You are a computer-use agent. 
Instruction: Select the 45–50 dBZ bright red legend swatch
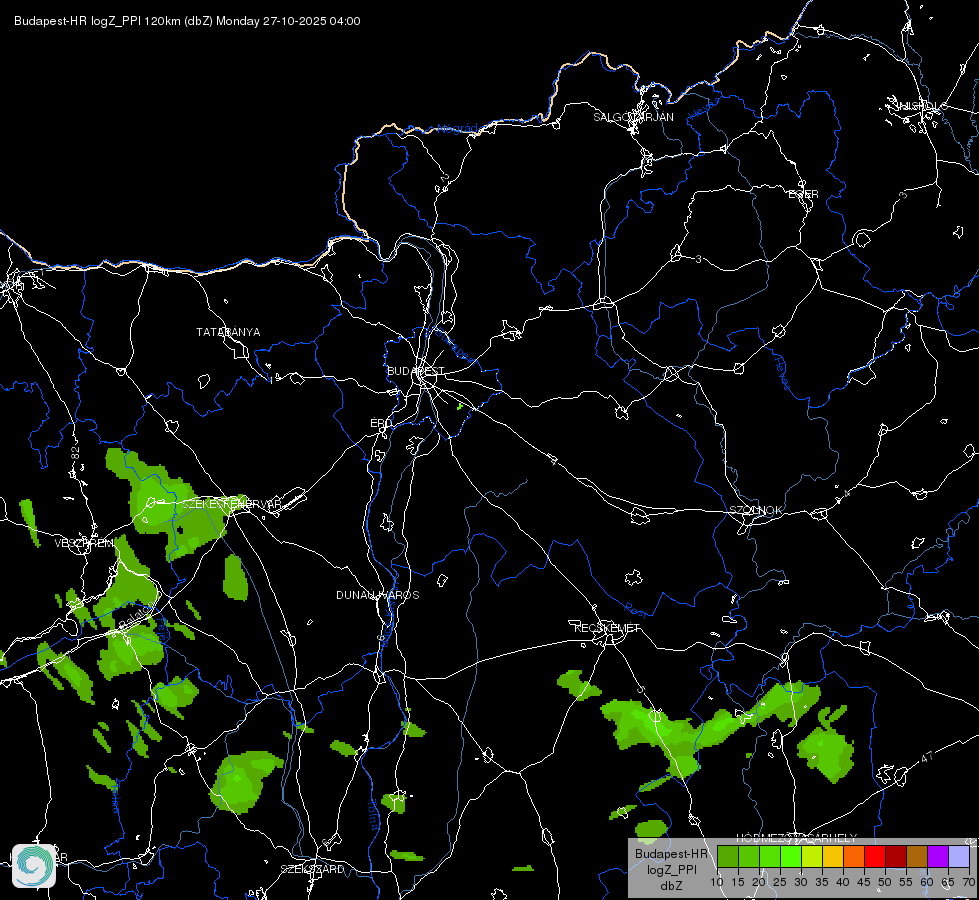[875, 856]
